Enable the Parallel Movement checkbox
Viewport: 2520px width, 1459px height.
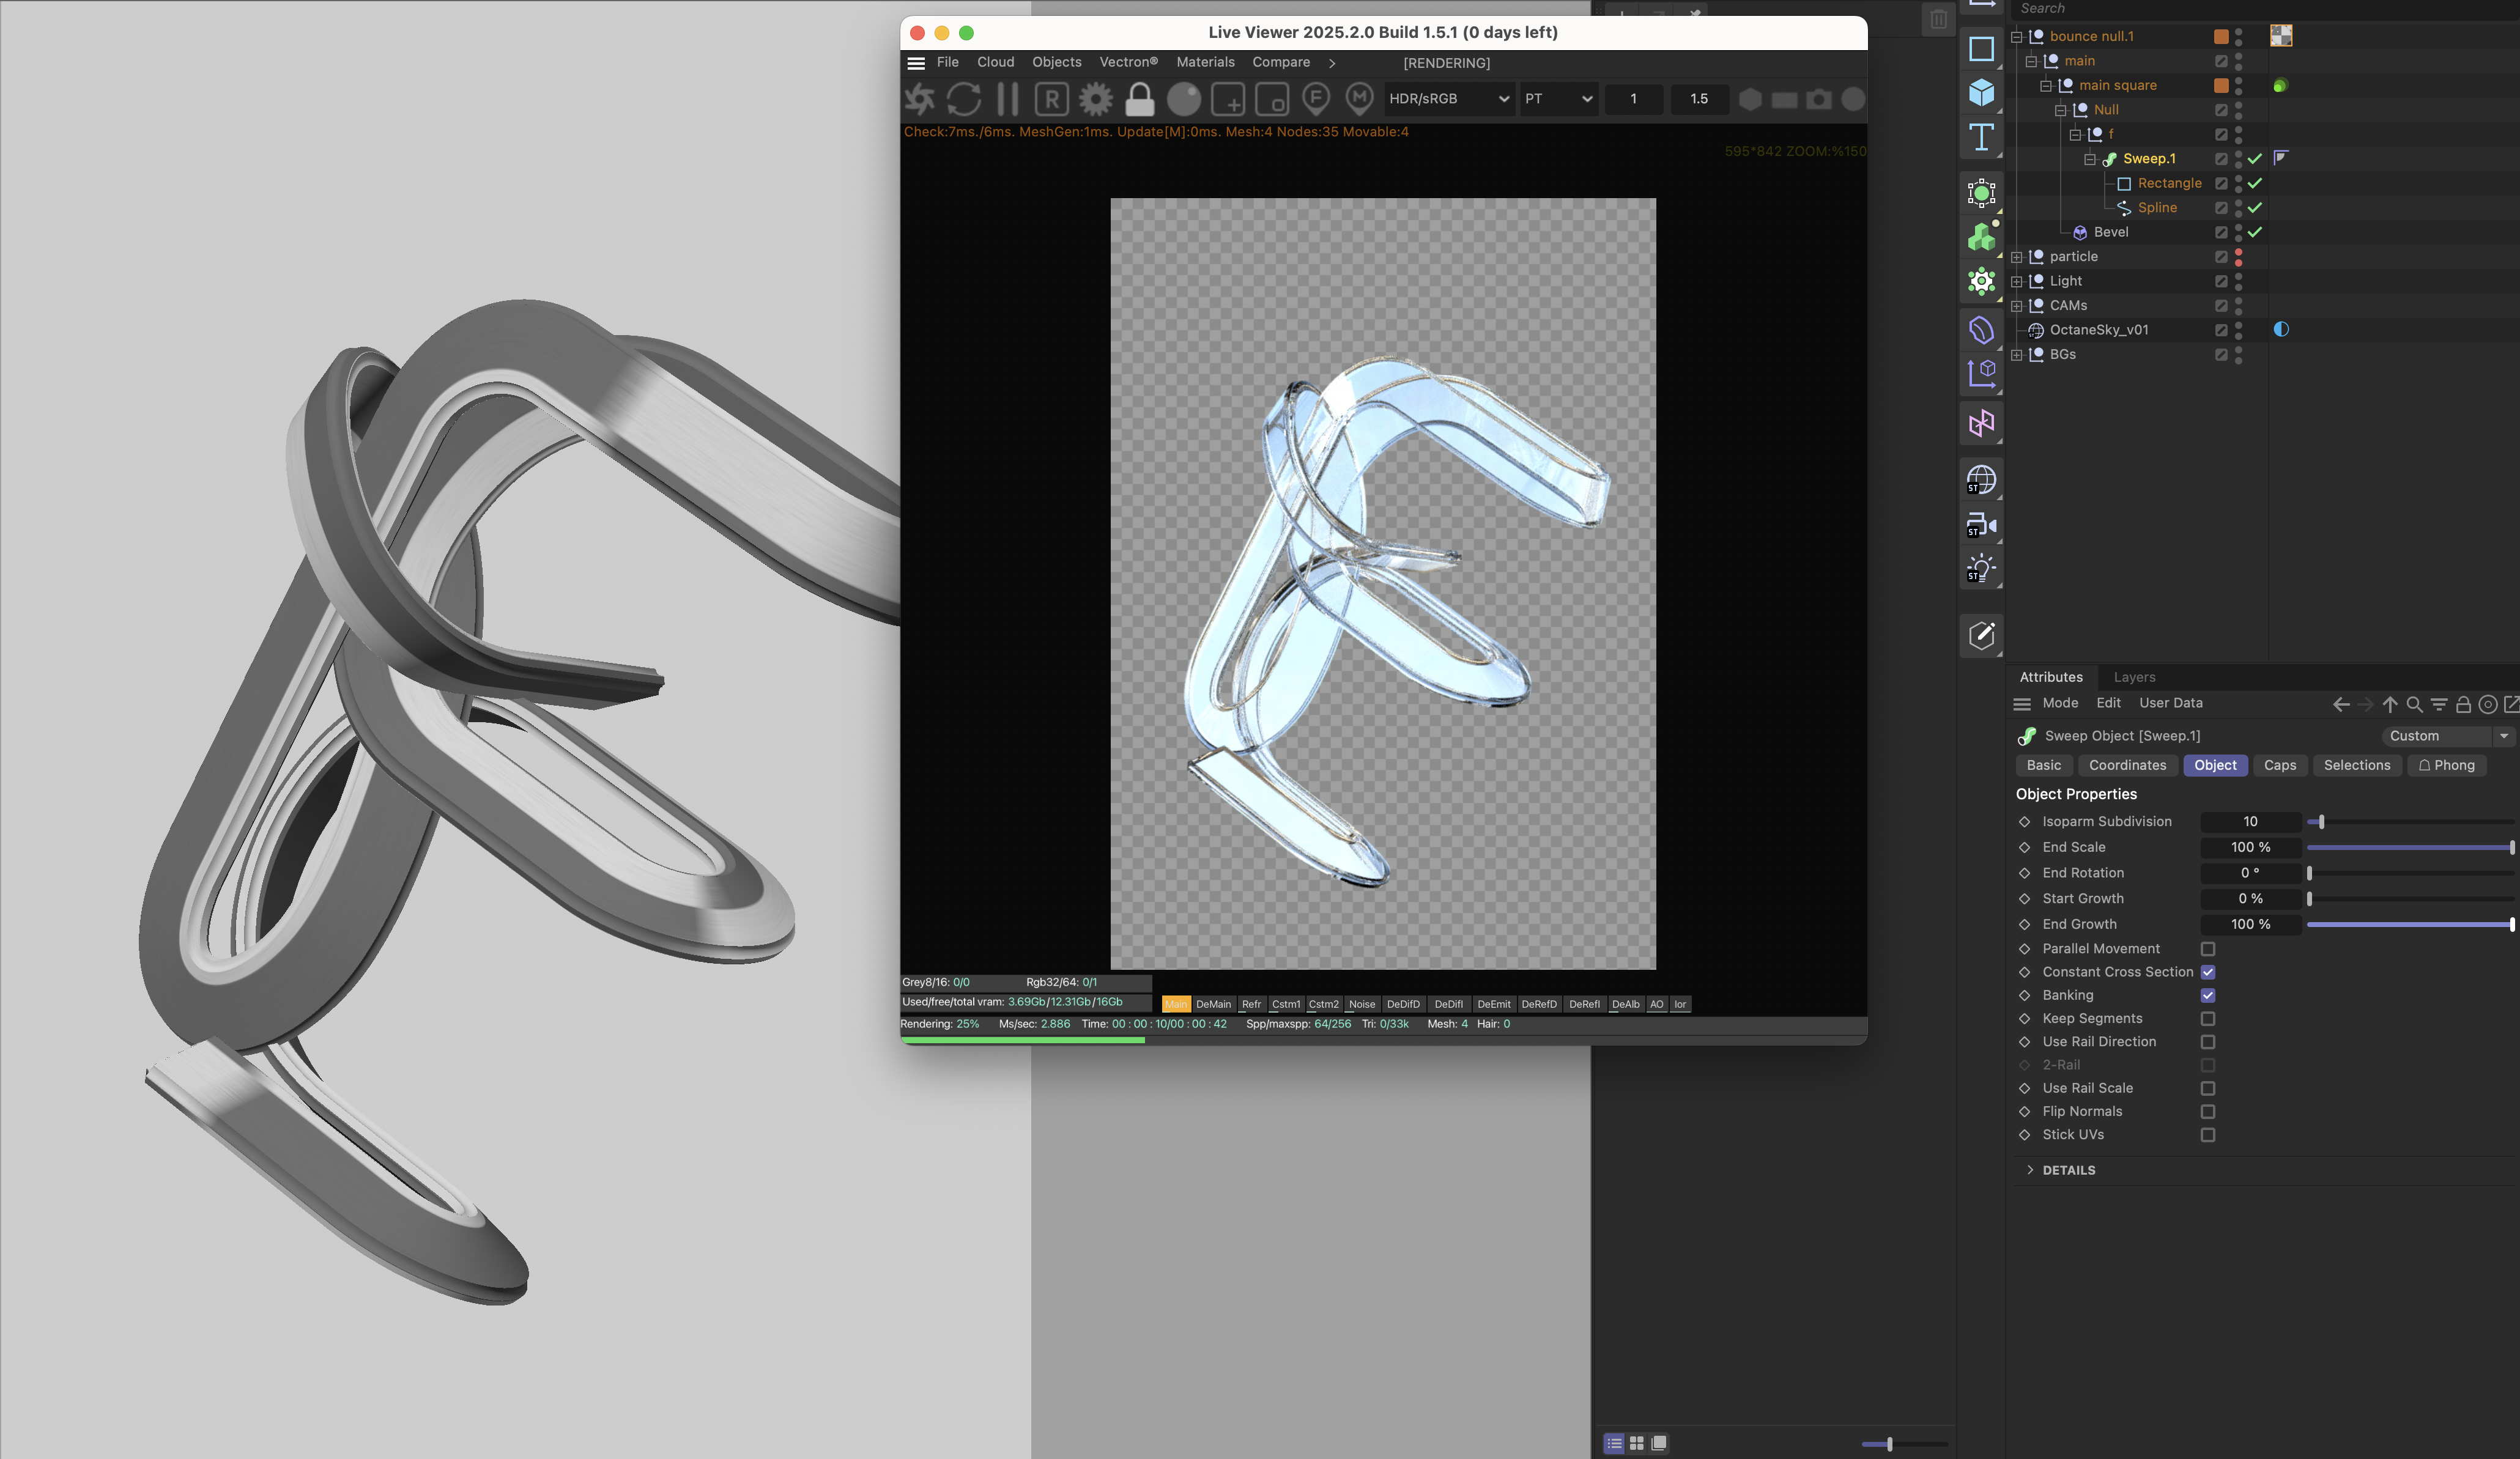click(x=2208, y=949)
